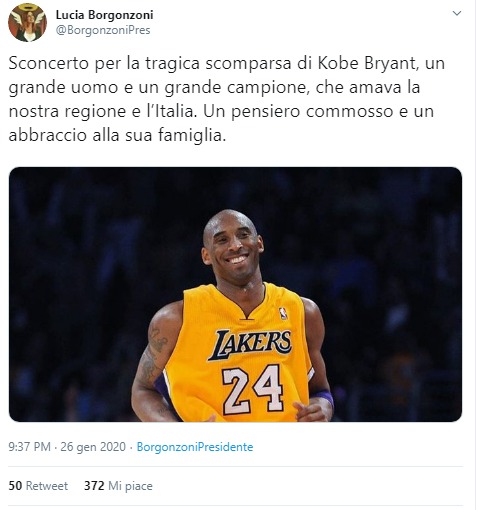Click the date 26 gen 2020

point(93,447)
